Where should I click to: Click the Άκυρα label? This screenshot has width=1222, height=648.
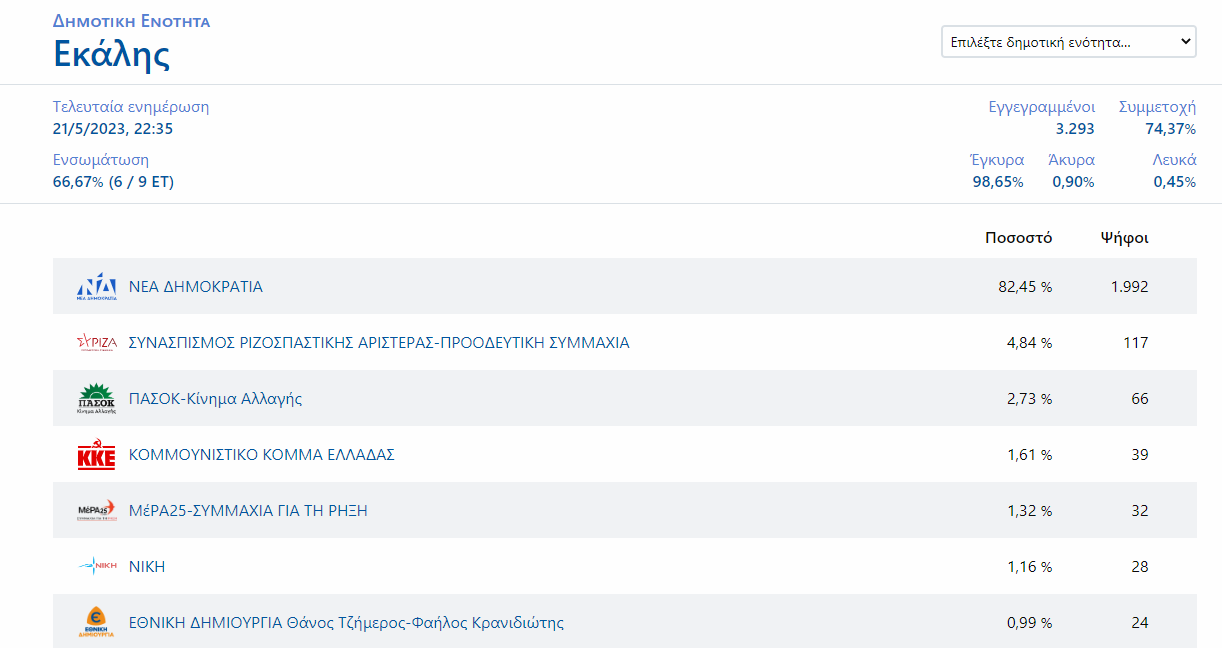[1071, 159]
